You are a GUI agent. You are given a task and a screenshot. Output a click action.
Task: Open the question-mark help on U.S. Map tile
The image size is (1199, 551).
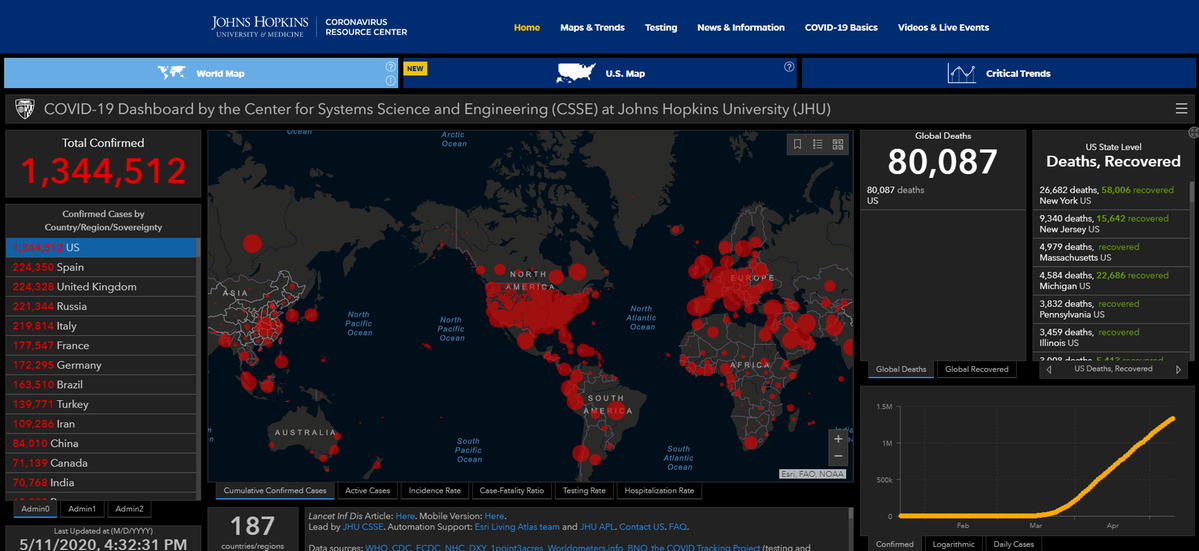coord(789,66)
